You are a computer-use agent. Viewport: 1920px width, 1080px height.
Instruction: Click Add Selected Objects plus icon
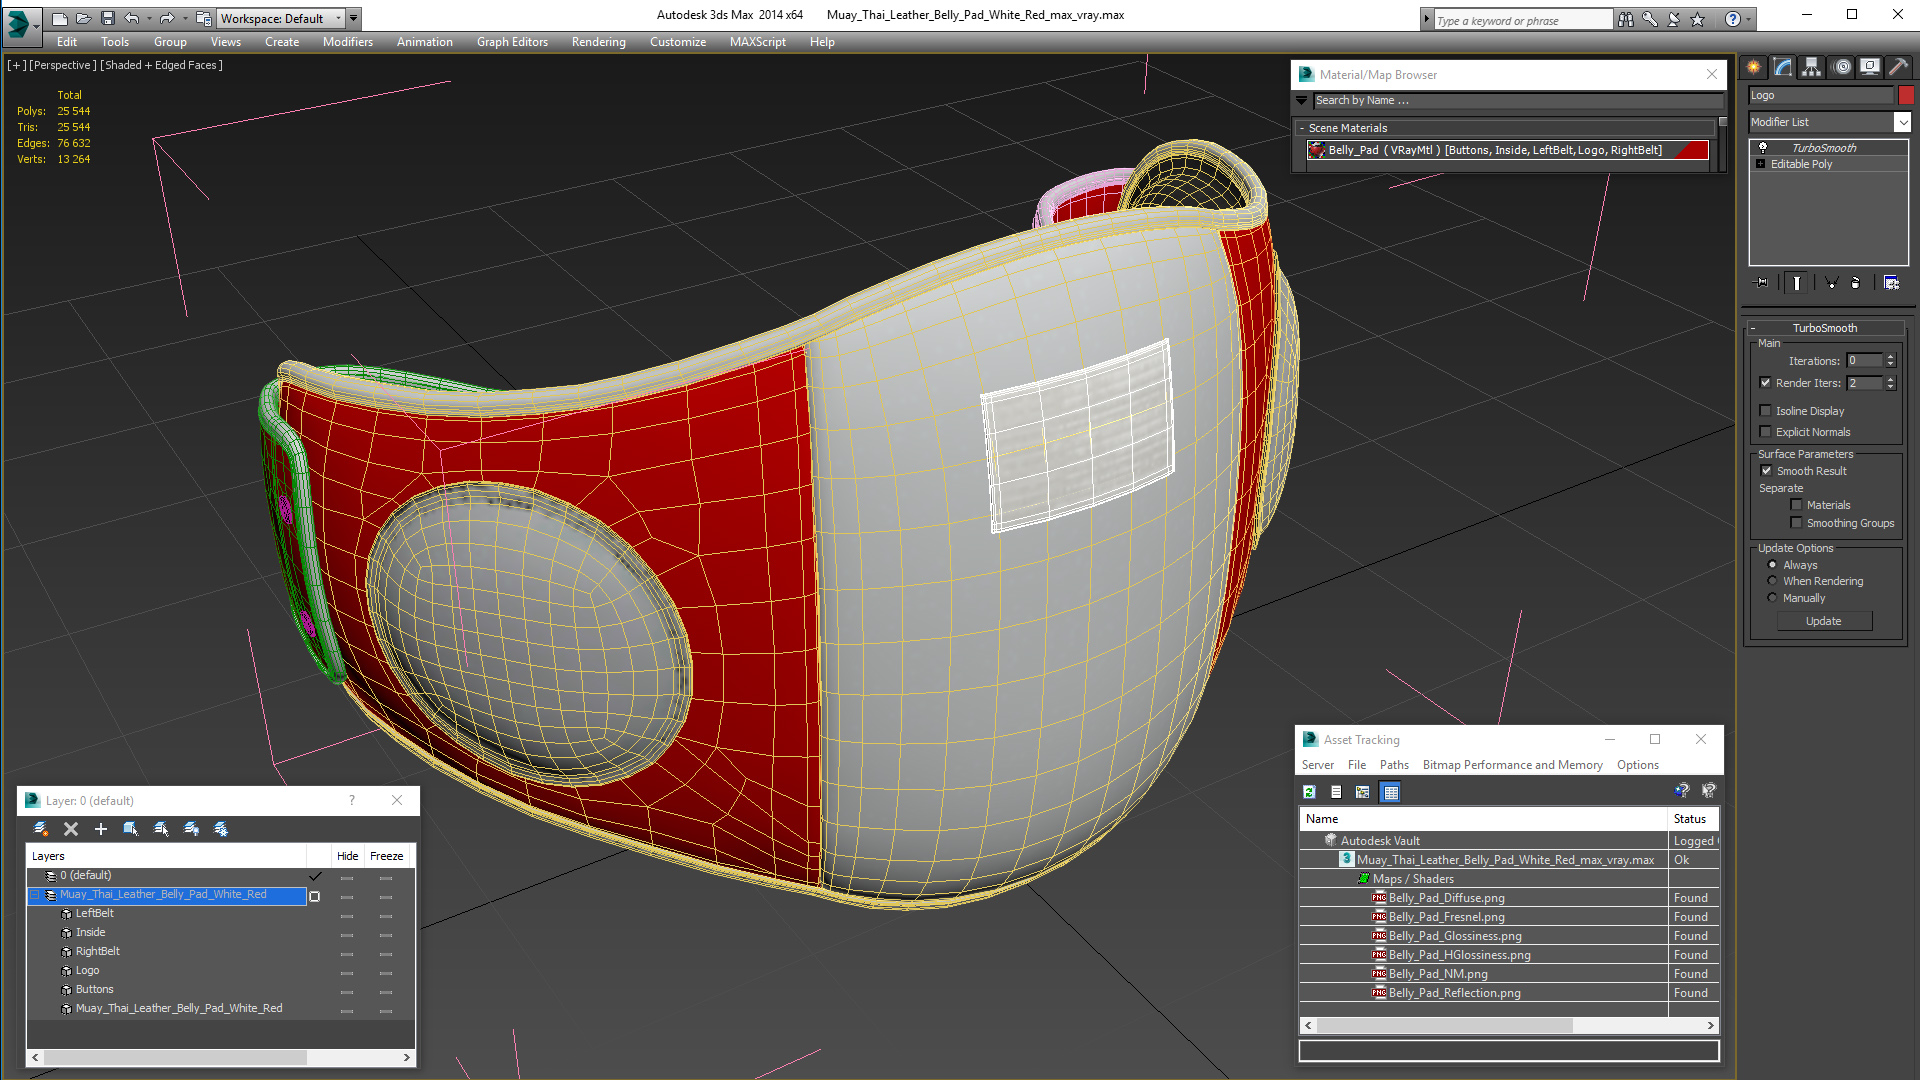tap(101, 829)
